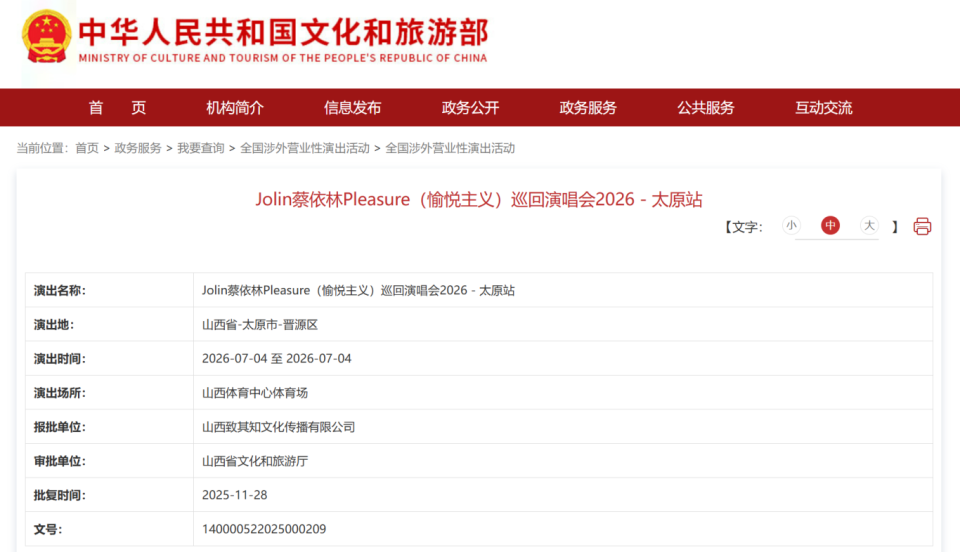Screen dimensions: 960x552
Task: Set text size to large (大)
Action: (x=869, y=226)
